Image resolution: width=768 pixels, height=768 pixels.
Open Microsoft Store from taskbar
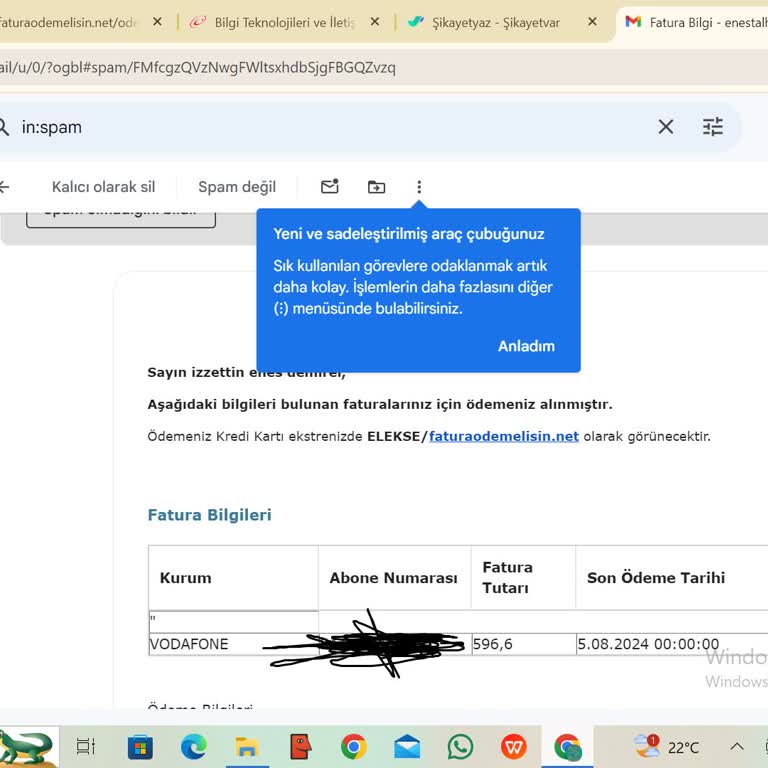(x=140, y=747)
